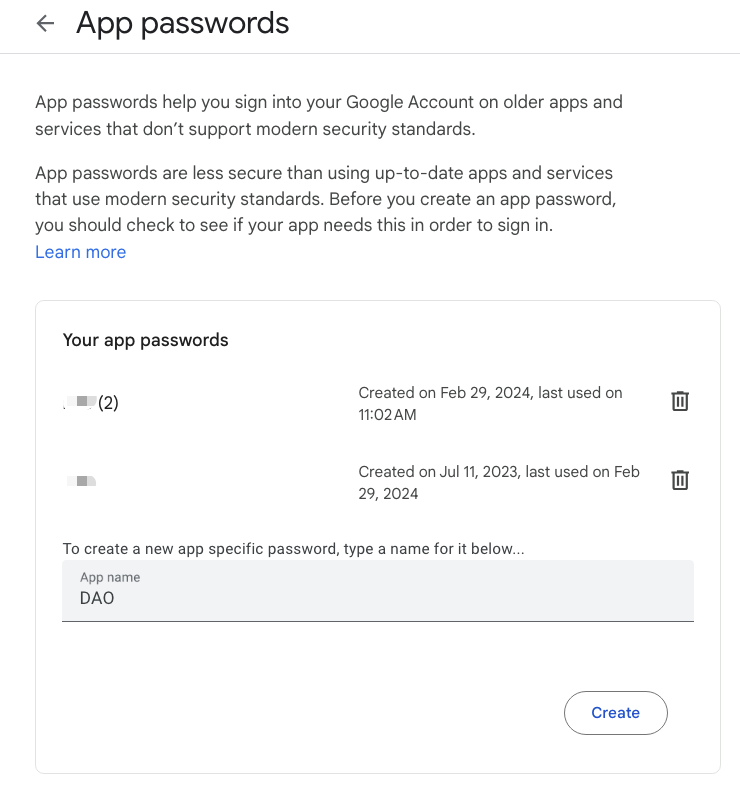Click the 'you should check' sentence before Learn more

pyautogui.click(x=294, y=225)
